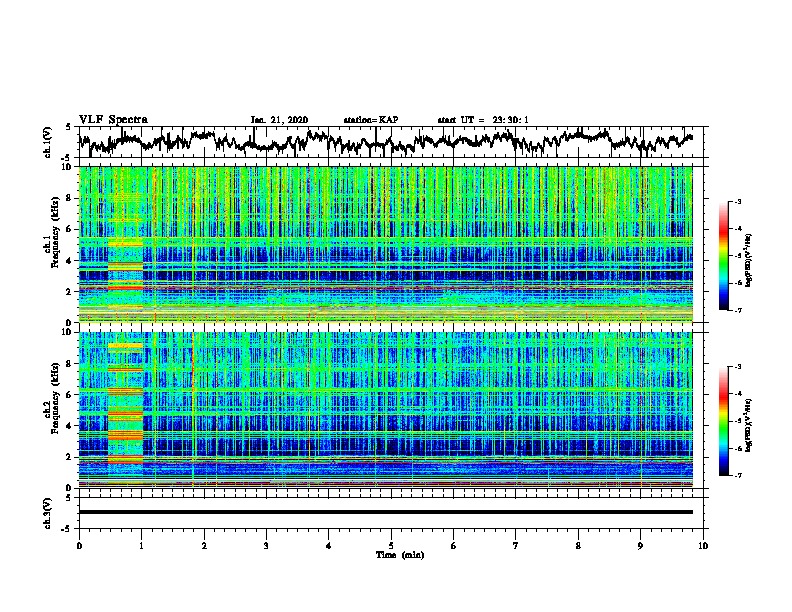Click the "ch.3(V)" axis label
This screenshot has height=612, width=792.
(47, 513)
